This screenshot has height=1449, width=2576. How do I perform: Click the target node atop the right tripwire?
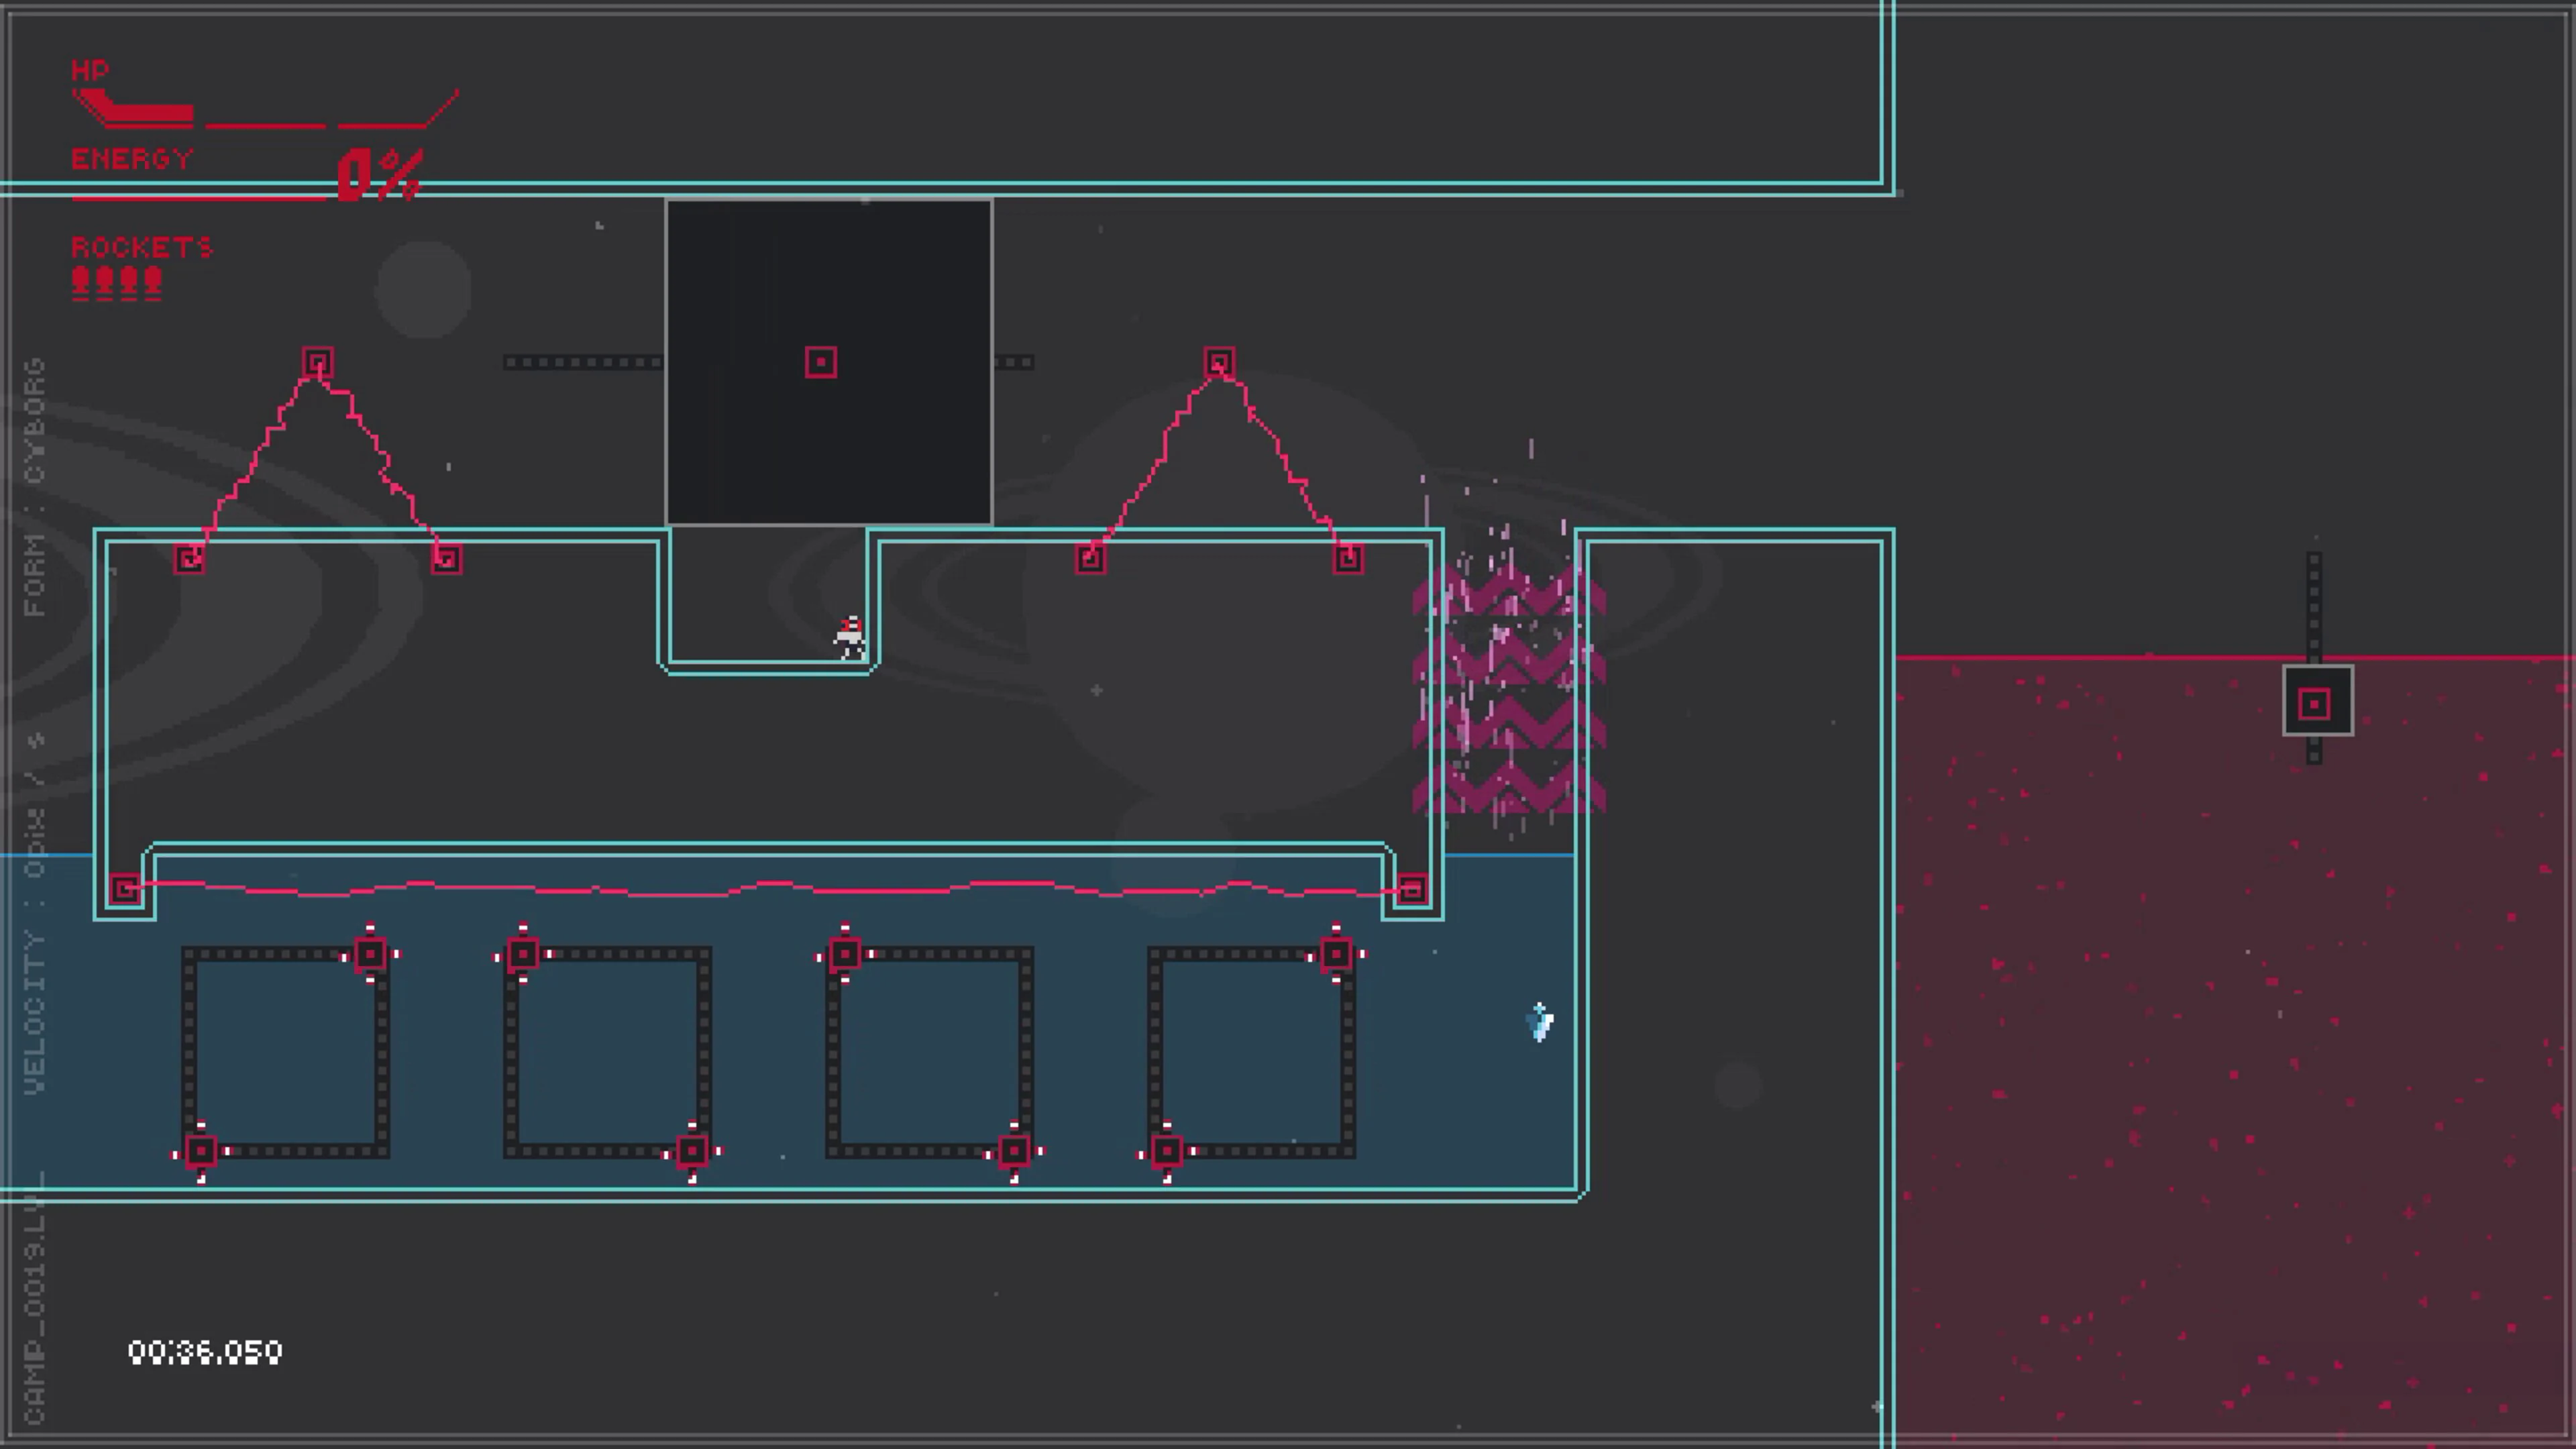click(x=1218, y=361)
